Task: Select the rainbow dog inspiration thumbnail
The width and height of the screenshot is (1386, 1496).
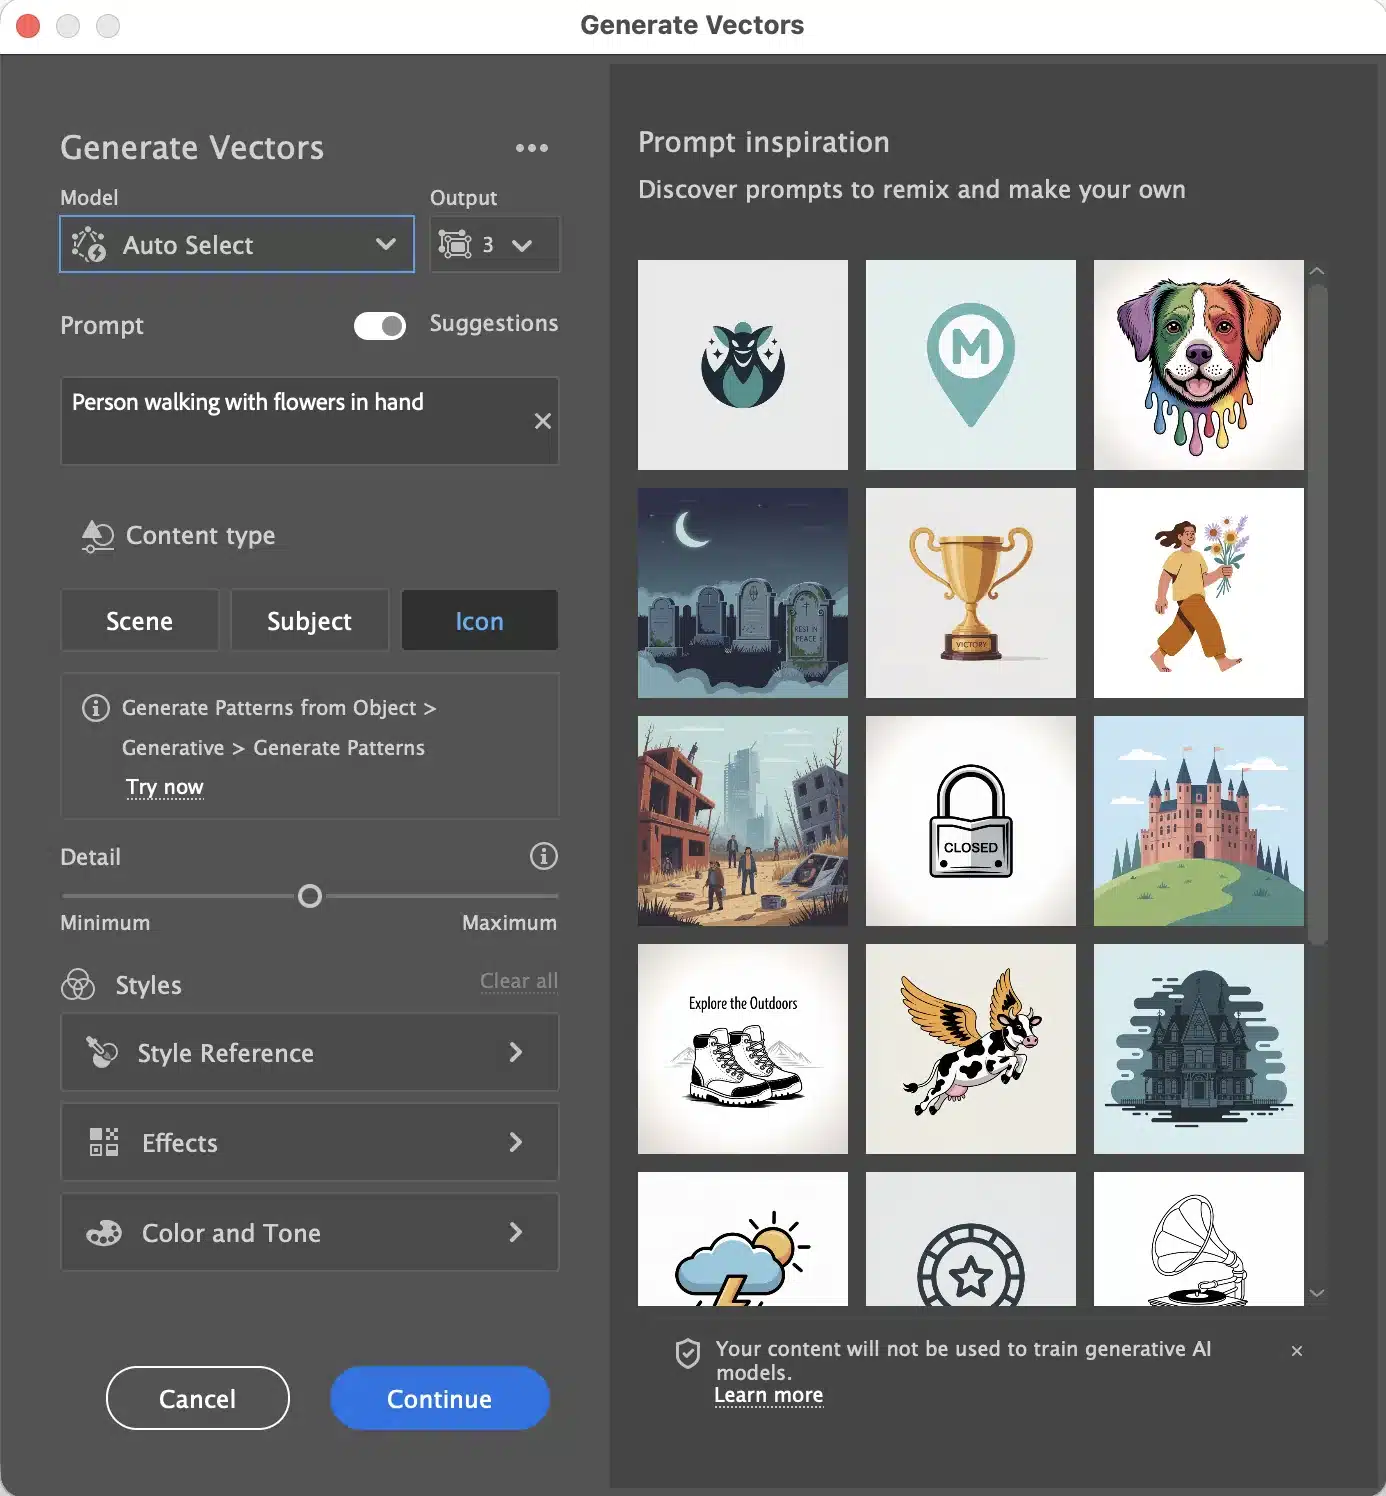Action: (x=1199, y=365)
